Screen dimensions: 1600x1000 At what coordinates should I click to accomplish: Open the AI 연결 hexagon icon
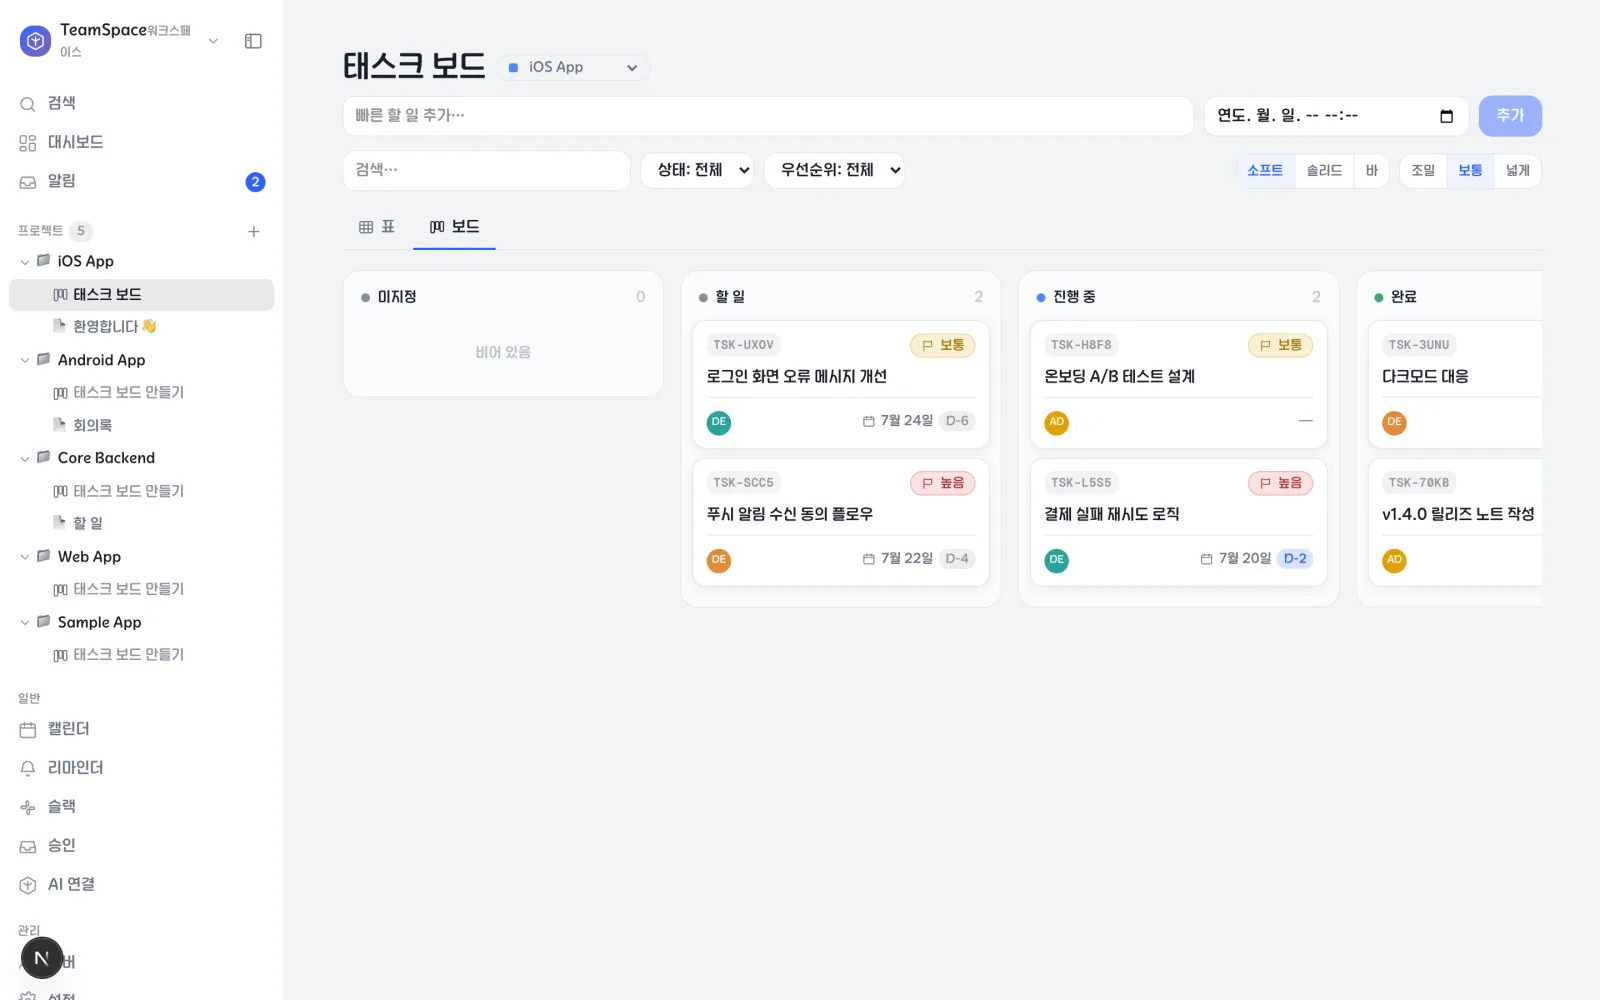click(x=28, y=885)
